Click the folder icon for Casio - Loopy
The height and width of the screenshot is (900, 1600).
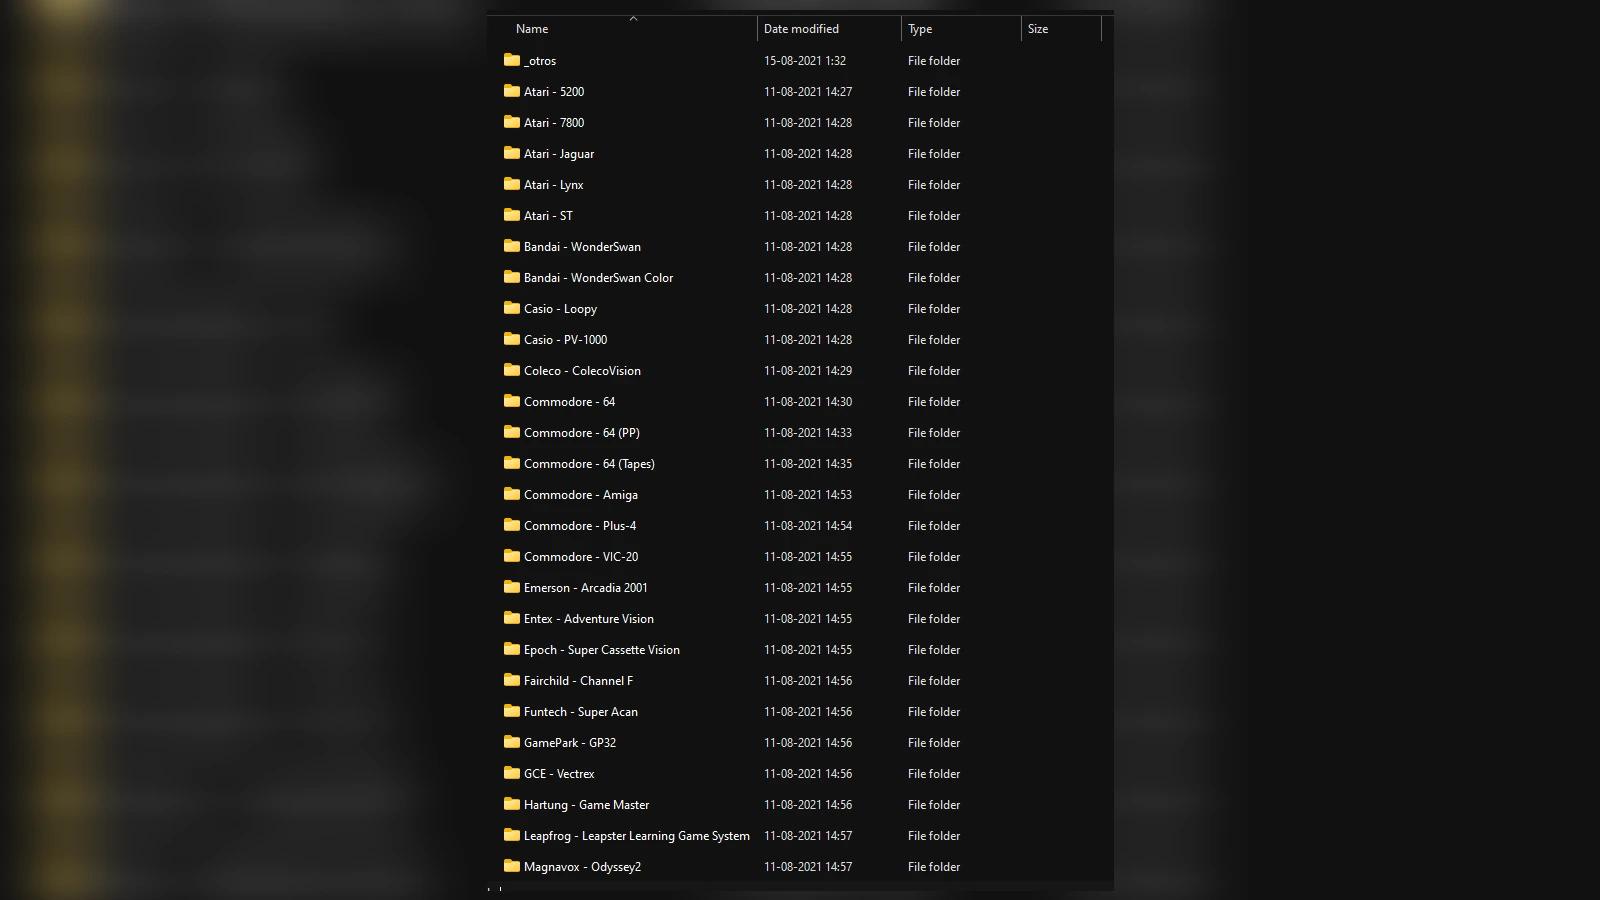(x=510, y=308)
